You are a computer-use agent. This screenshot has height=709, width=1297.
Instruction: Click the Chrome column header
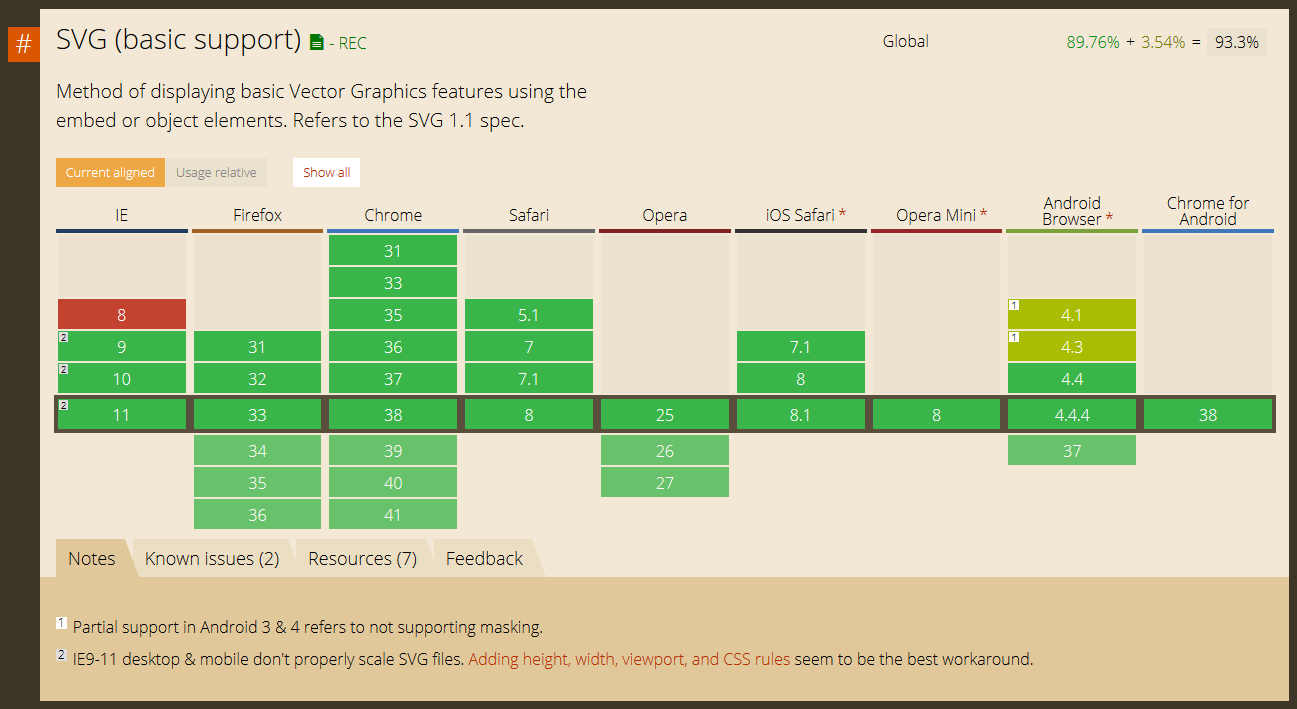pyautogui.click(x=393, y=215)
